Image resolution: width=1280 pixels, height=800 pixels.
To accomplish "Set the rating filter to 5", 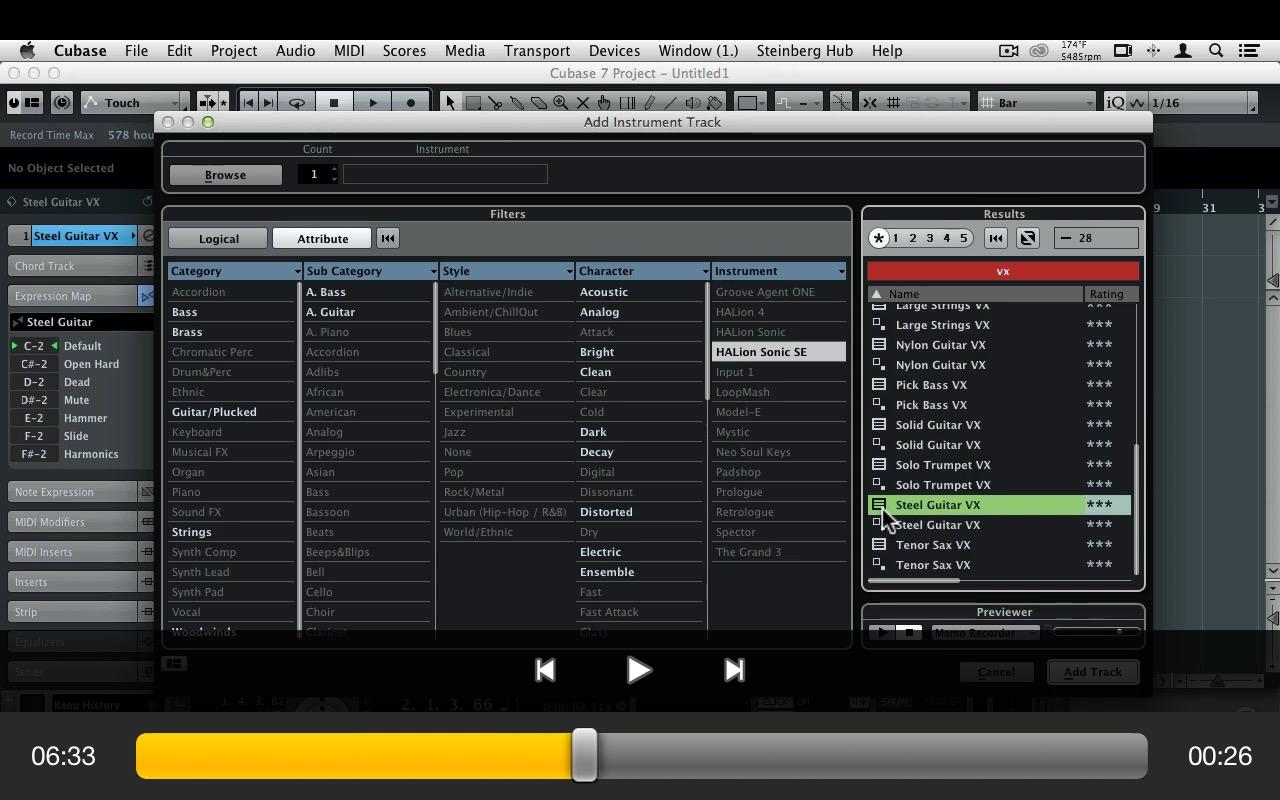I will click(x=964, y=238).
